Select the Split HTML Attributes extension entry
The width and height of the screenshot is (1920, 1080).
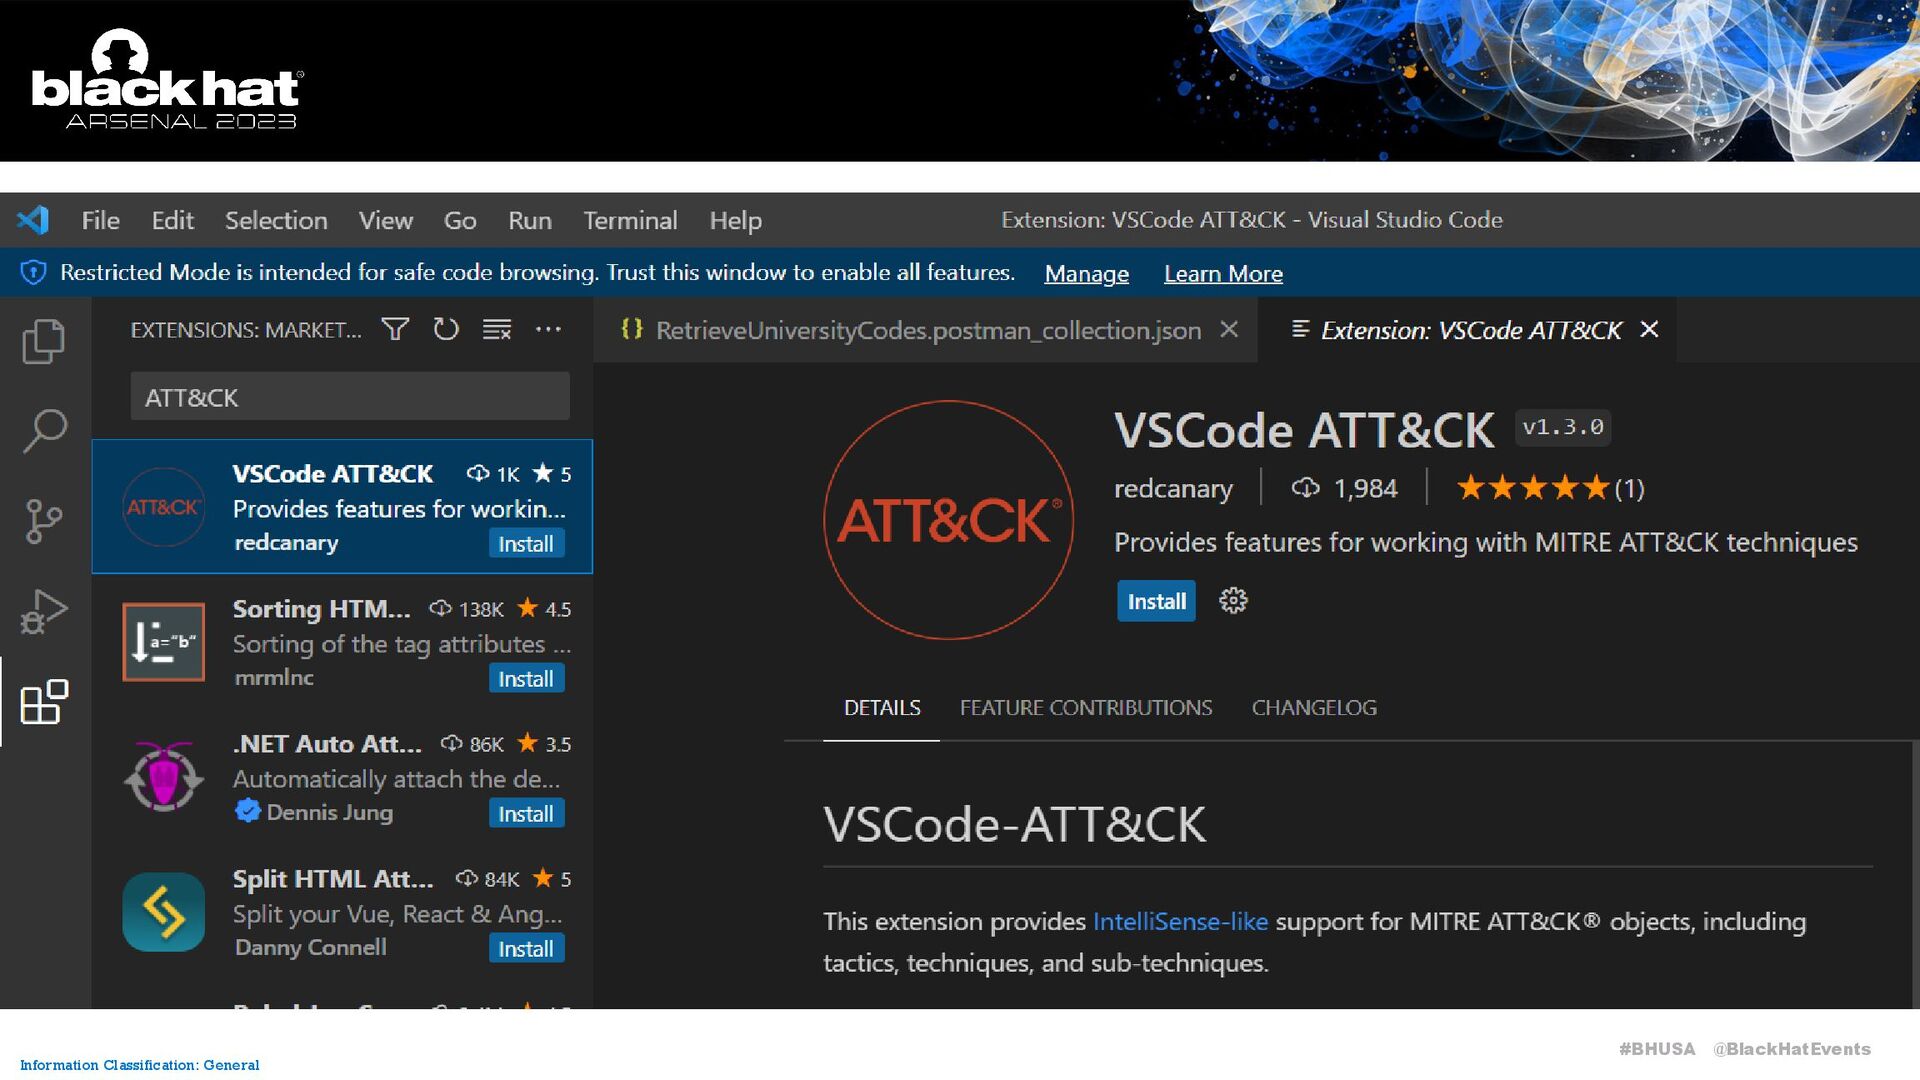click(342, 912)
